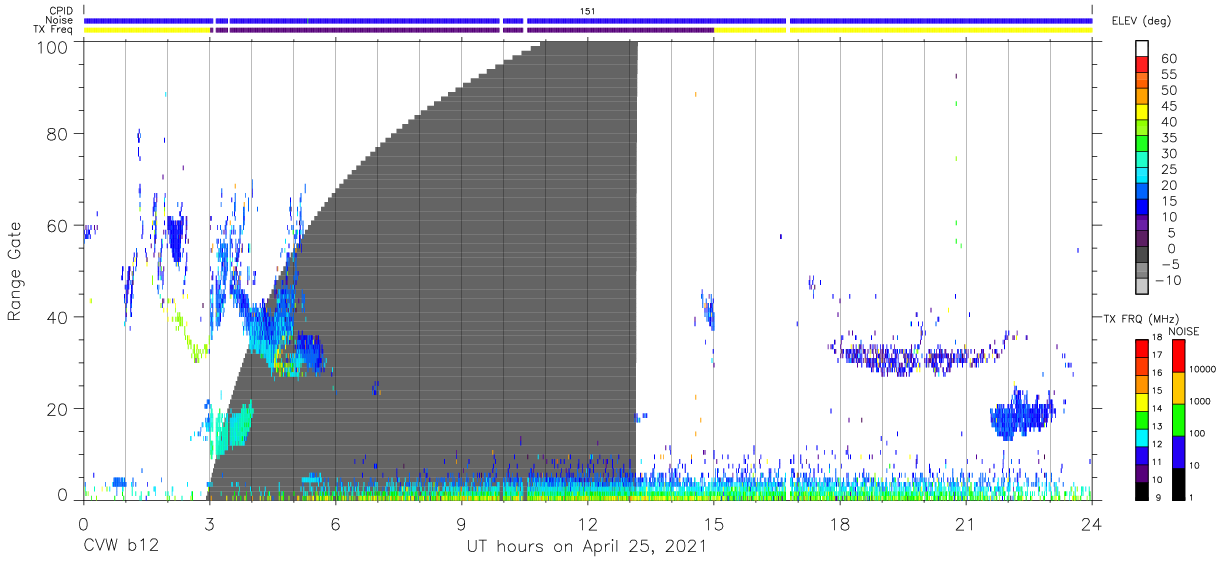This screenshot has height=567, width=1228.
Task: Click the x-axis tick label '6'
Action: pos(335,525)
